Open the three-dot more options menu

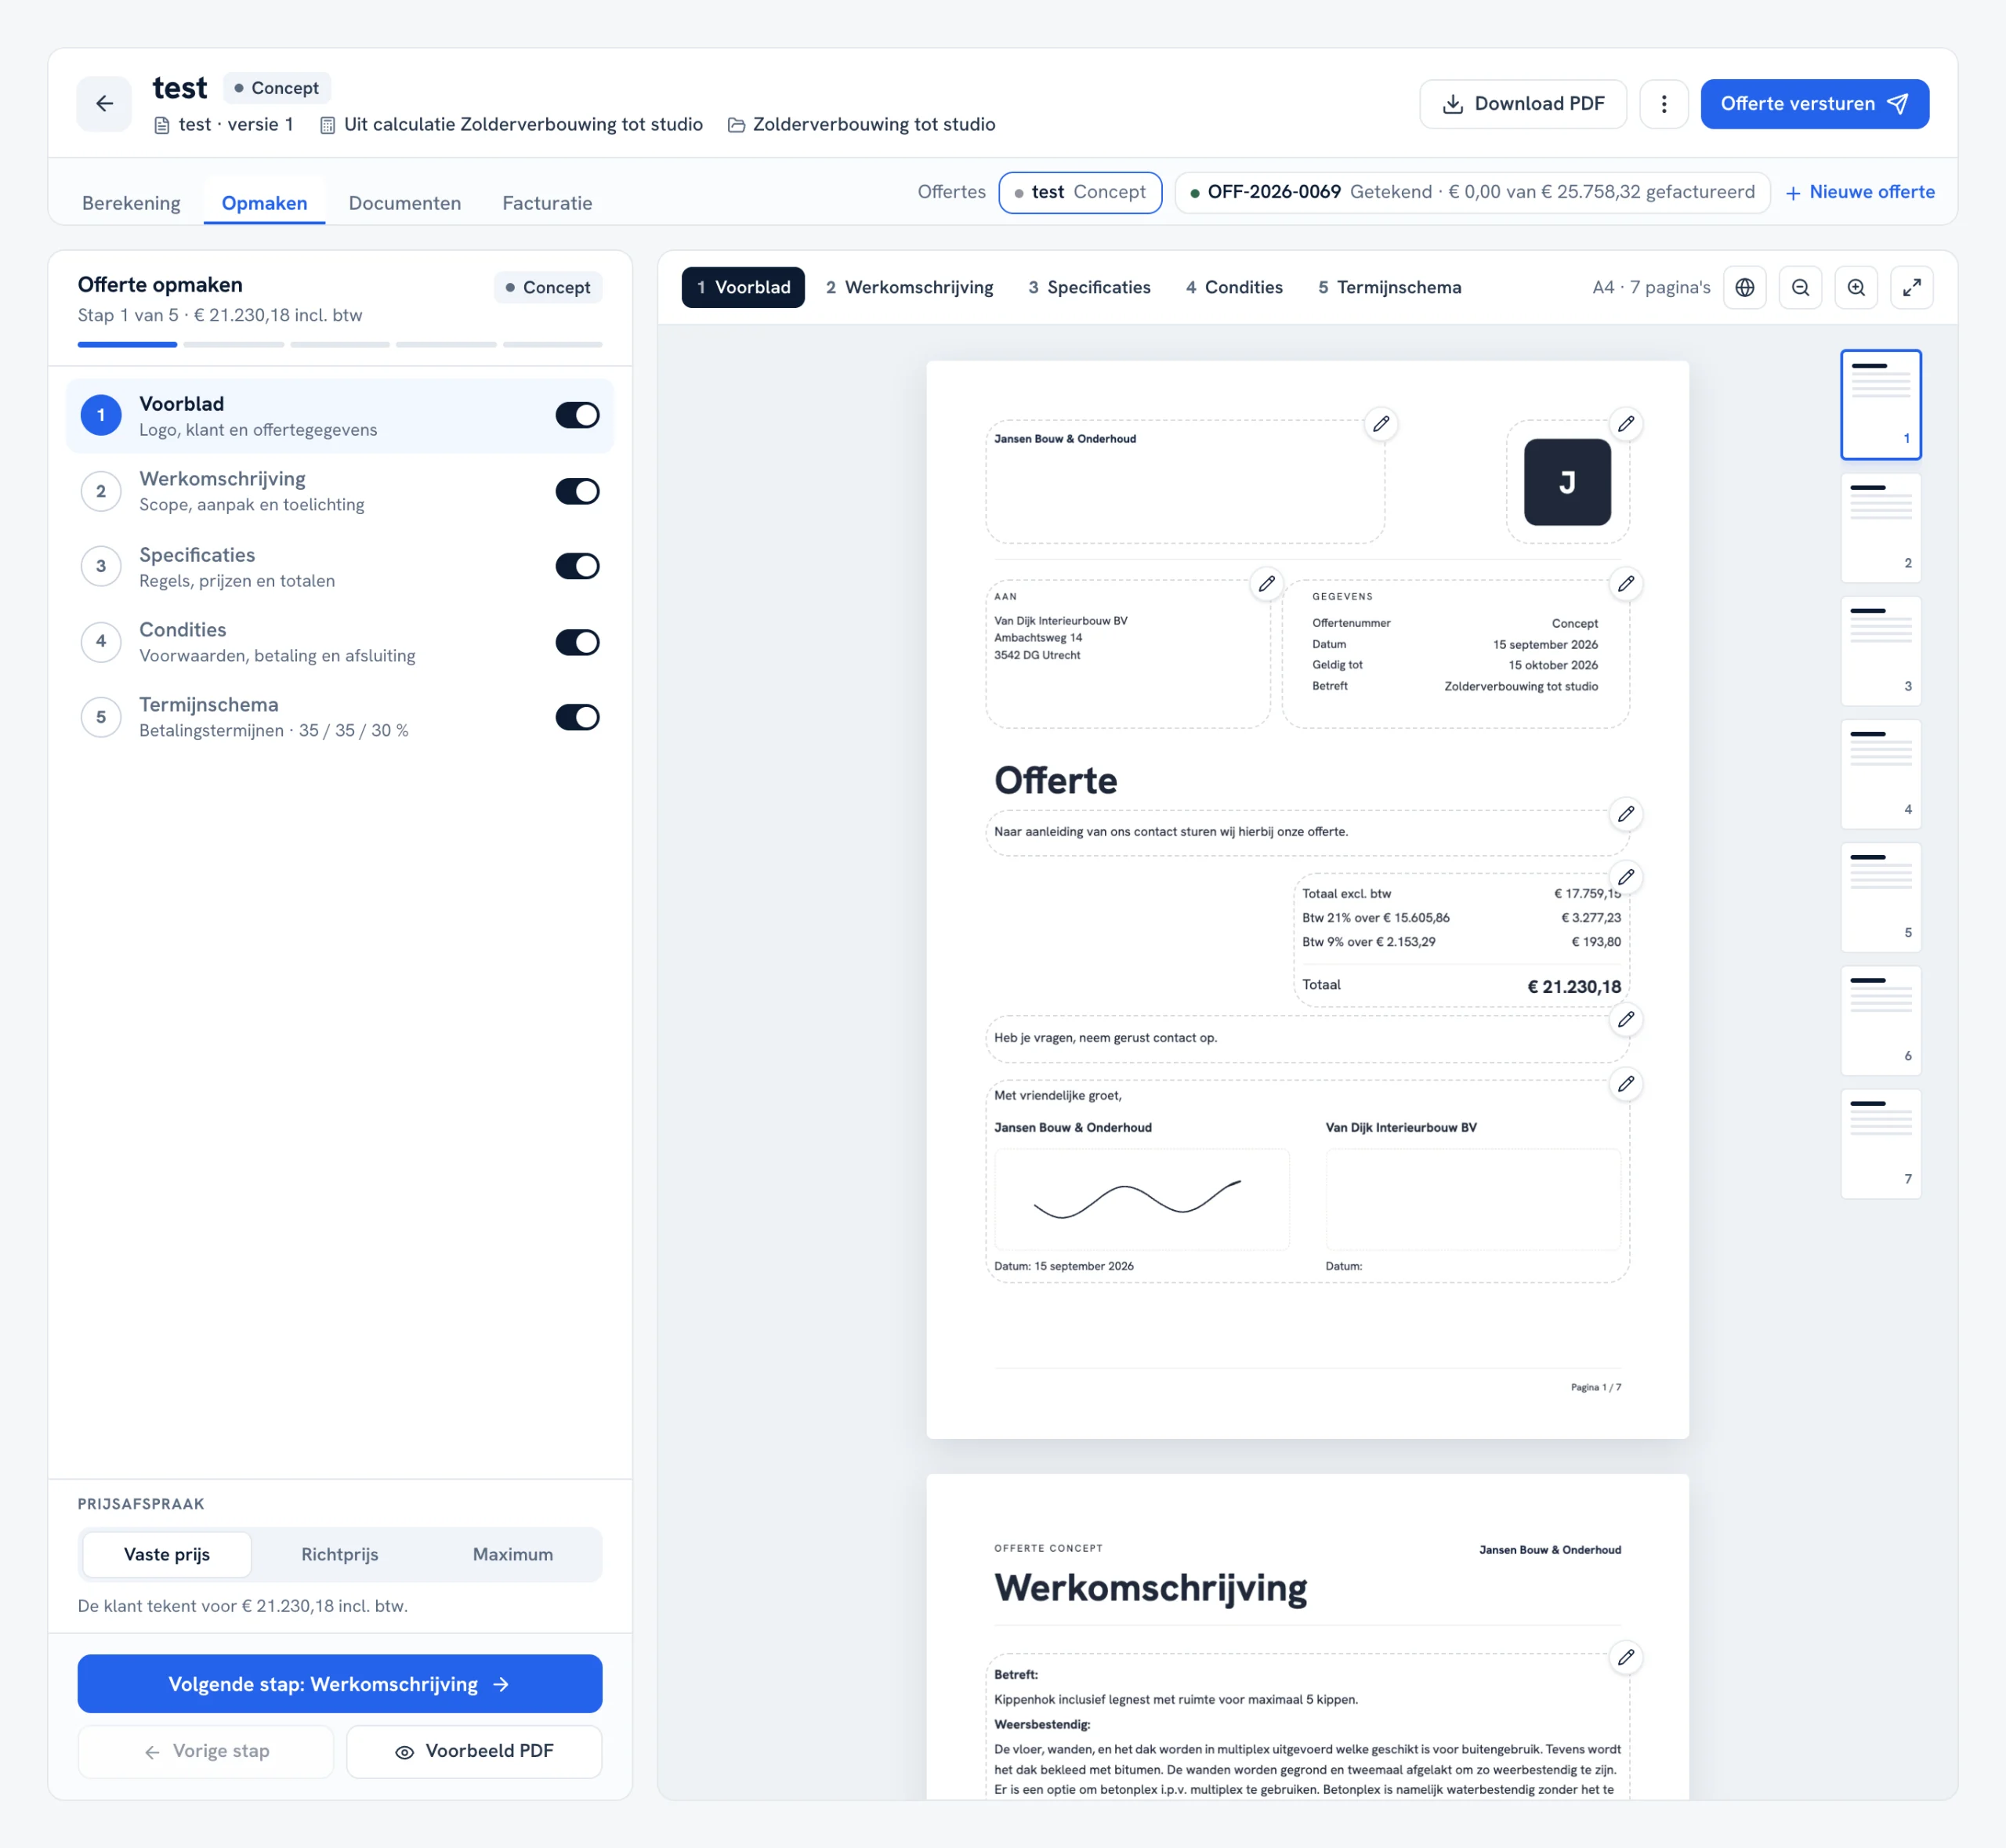(1664, 104)
